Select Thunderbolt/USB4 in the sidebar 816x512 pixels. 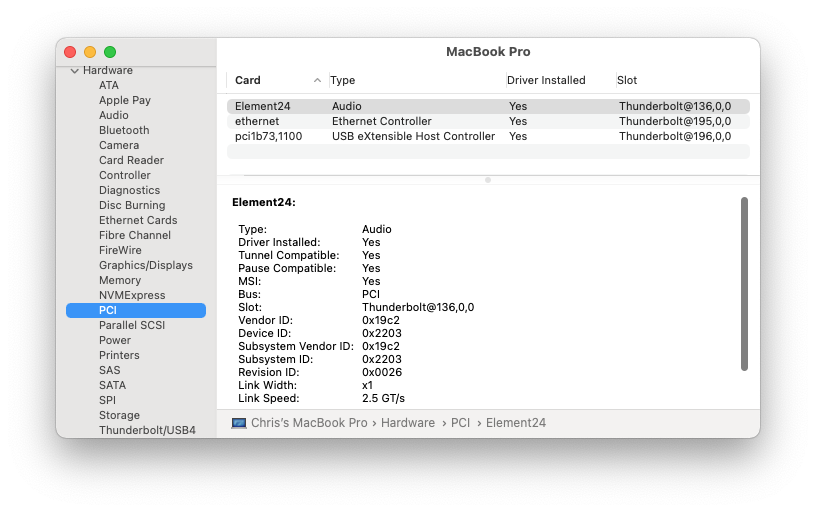click(147, 430)
